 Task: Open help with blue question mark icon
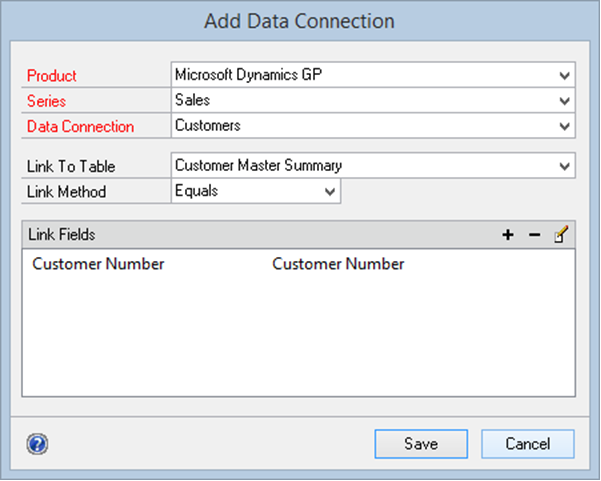click(37, 444)
